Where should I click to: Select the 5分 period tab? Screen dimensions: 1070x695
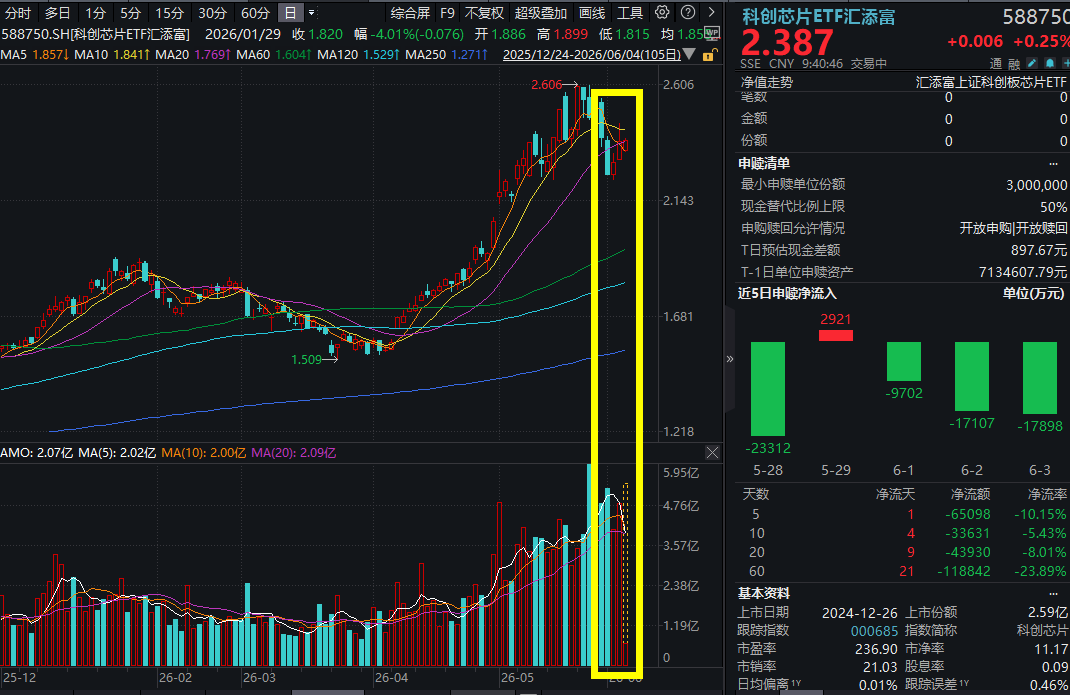(130, 13)
